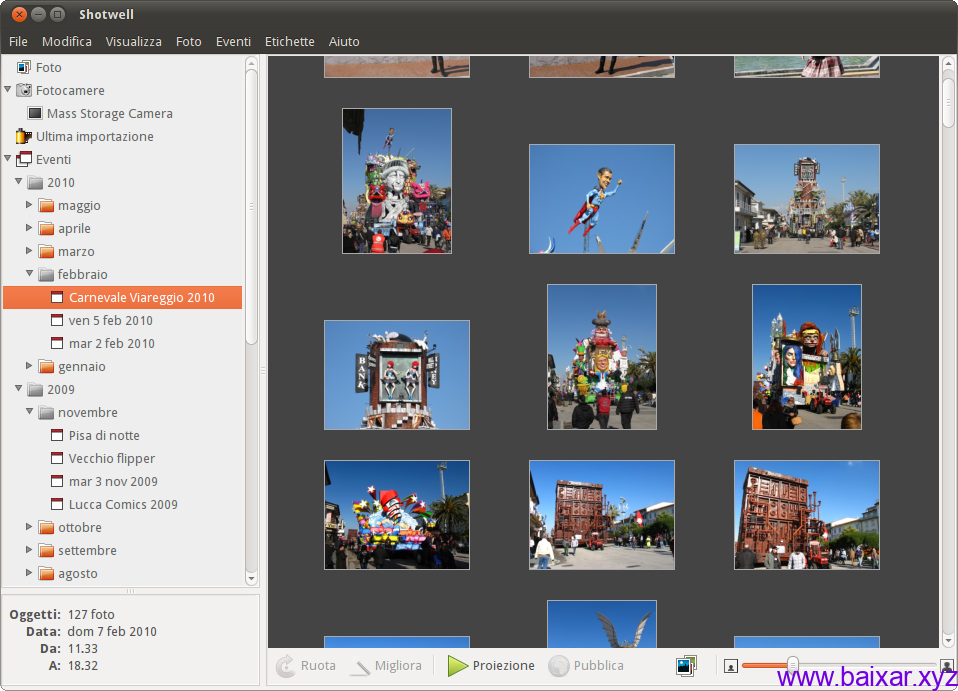The height and width of the screenshot is (691, 958).
Task: Expand the maggio folder
Action: point(30,205)
